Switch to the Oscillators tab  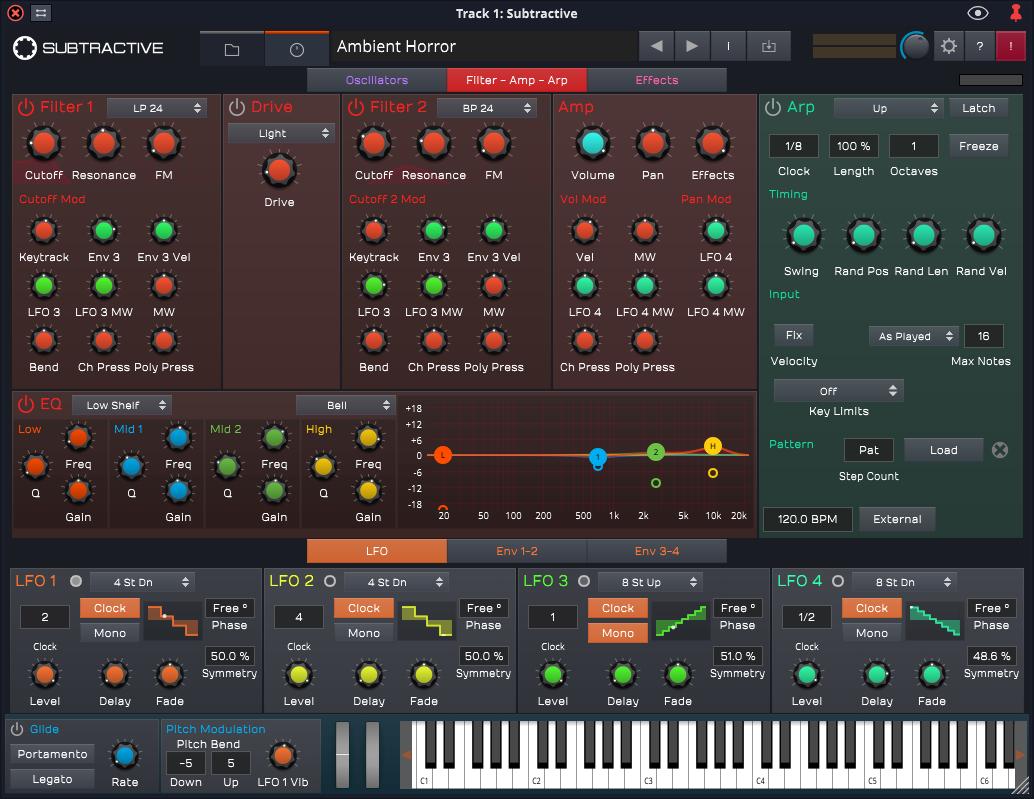tap(377, 80)
